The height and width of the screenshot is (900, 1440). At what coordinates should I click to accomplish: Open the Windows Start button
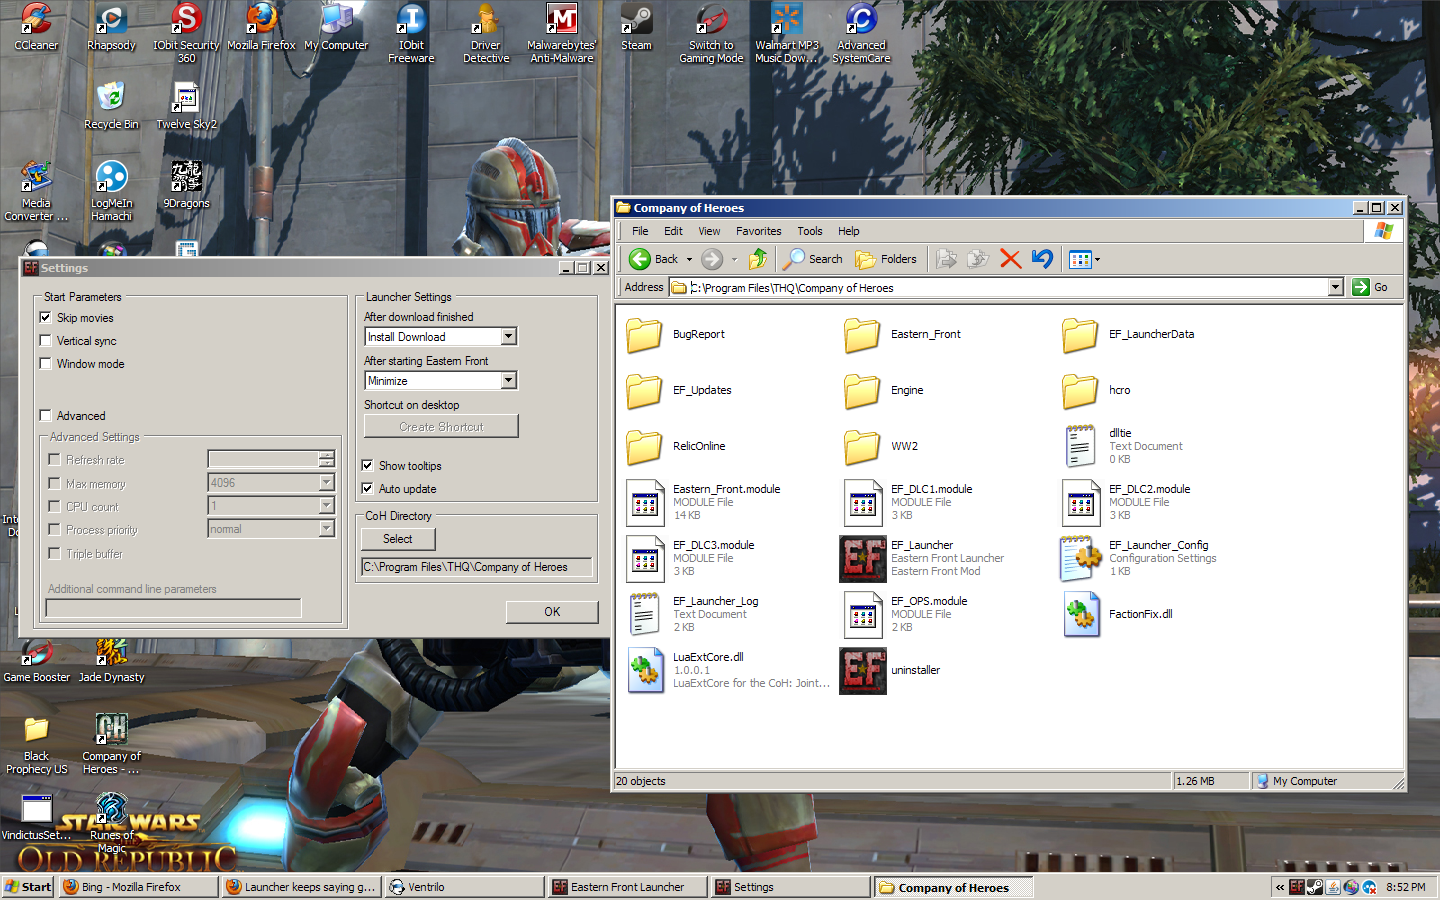click(x=28, y=887)
